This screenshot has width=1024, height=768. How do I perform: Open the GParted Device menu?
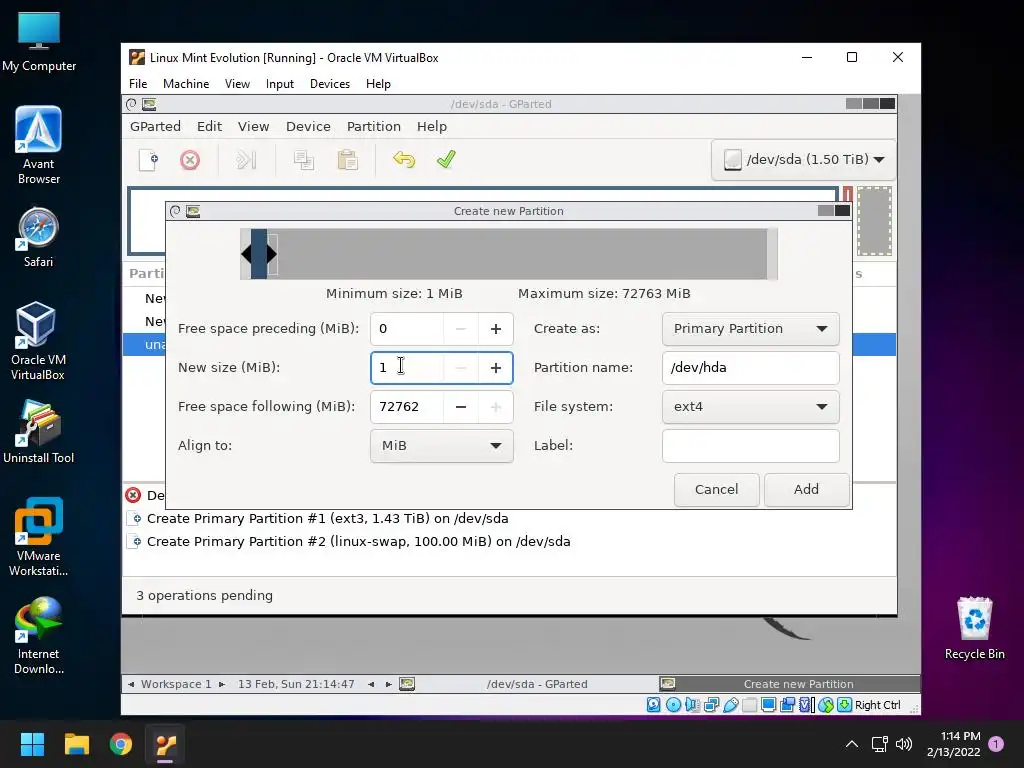tap(308, 127)
